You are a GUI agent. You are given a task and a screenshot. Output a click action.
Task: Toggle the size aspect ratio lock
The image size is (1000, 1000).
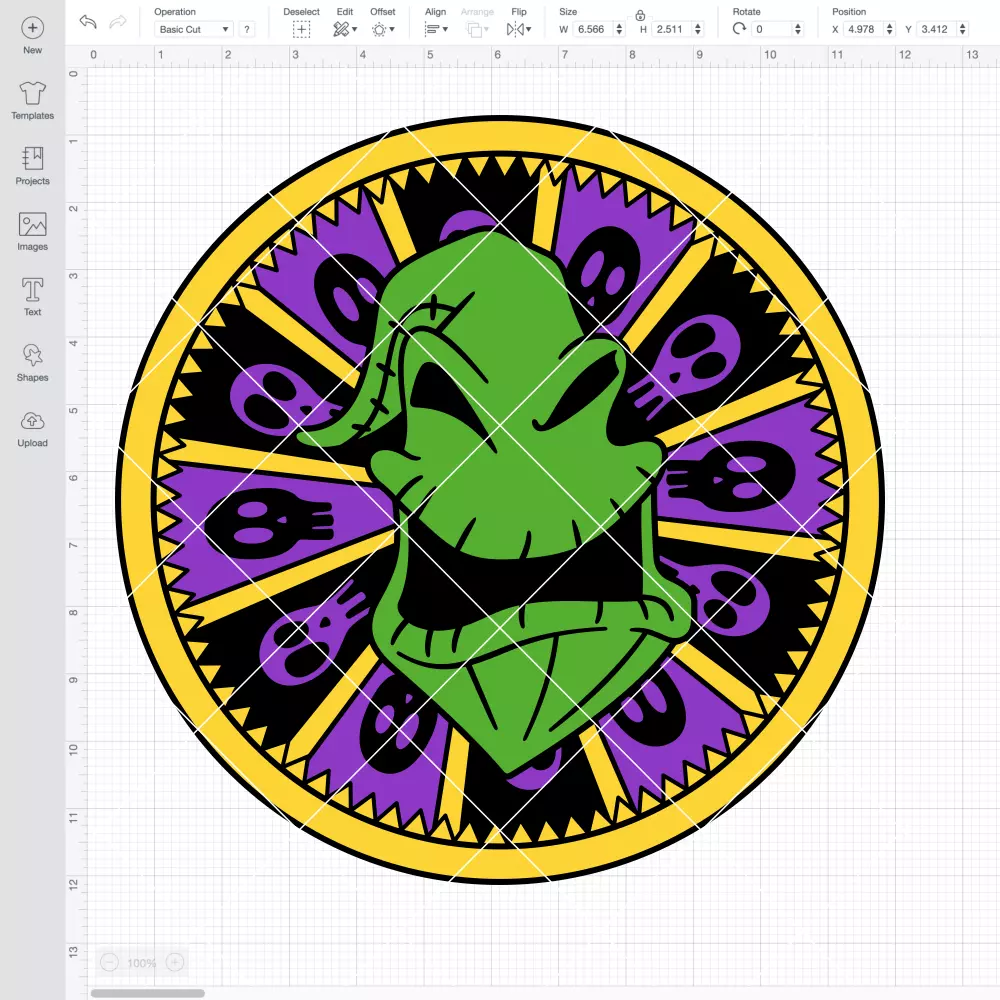pyautogui.click(x=640, y=15)
